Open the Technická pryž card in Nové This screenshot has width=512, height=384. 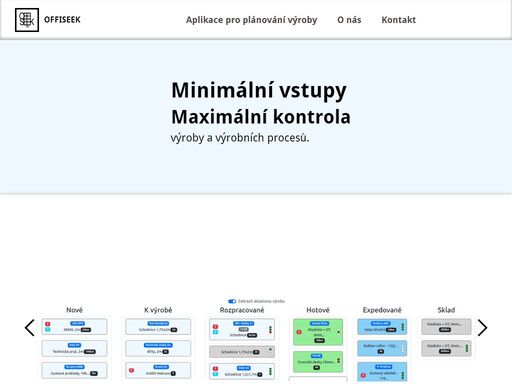[74, 349]
